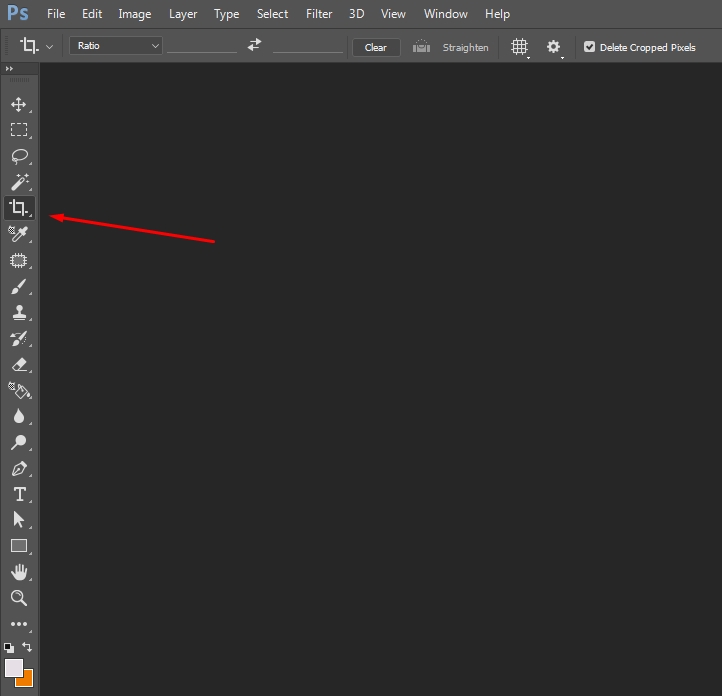
Task: Select the Hand tool
Action: [19, 572]
